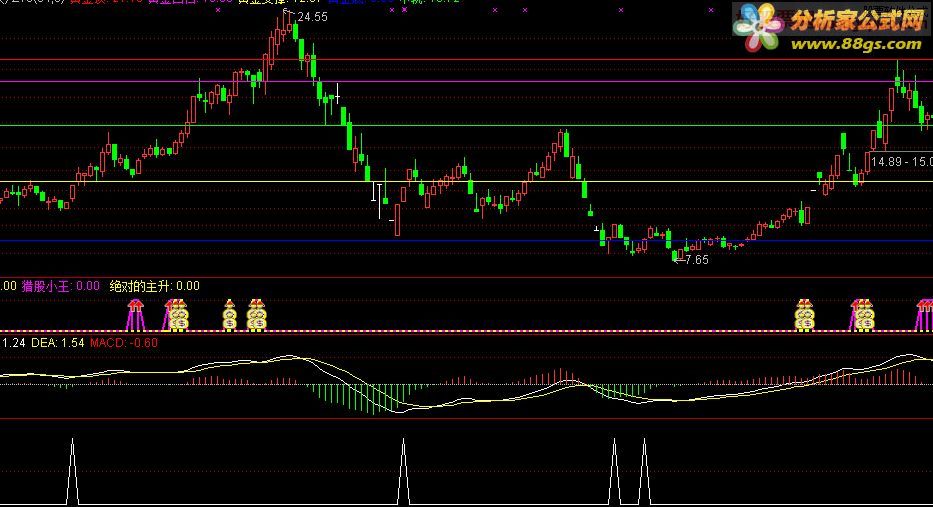Click the 猎股小王: 0.00 indicator label
The height and width of the screenshot is (507, 933).
tap(61, 286)
